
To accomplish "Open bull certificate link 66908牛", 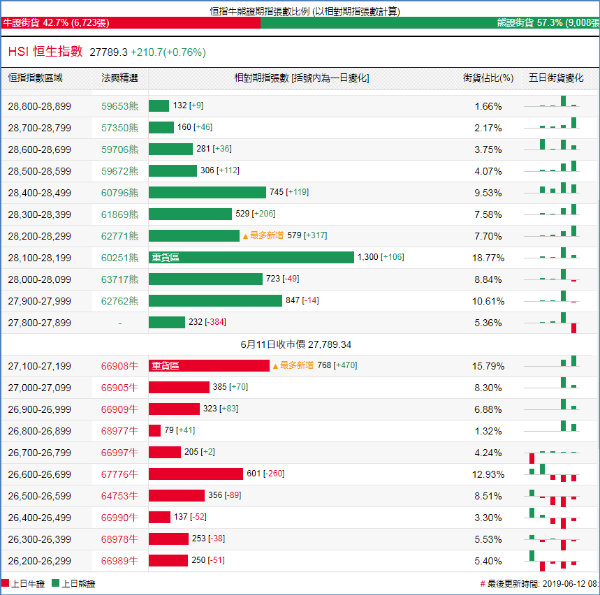I will tap(119, 366).
